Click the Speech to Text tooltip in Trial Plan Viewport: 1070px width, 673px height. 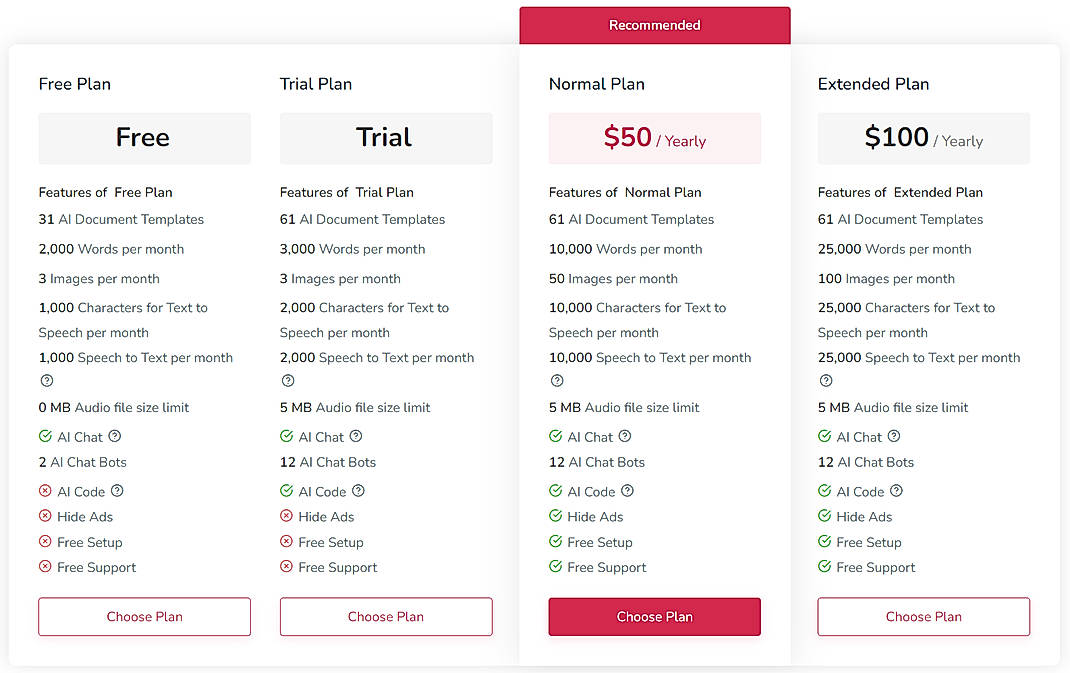click(x=287, y=380)
